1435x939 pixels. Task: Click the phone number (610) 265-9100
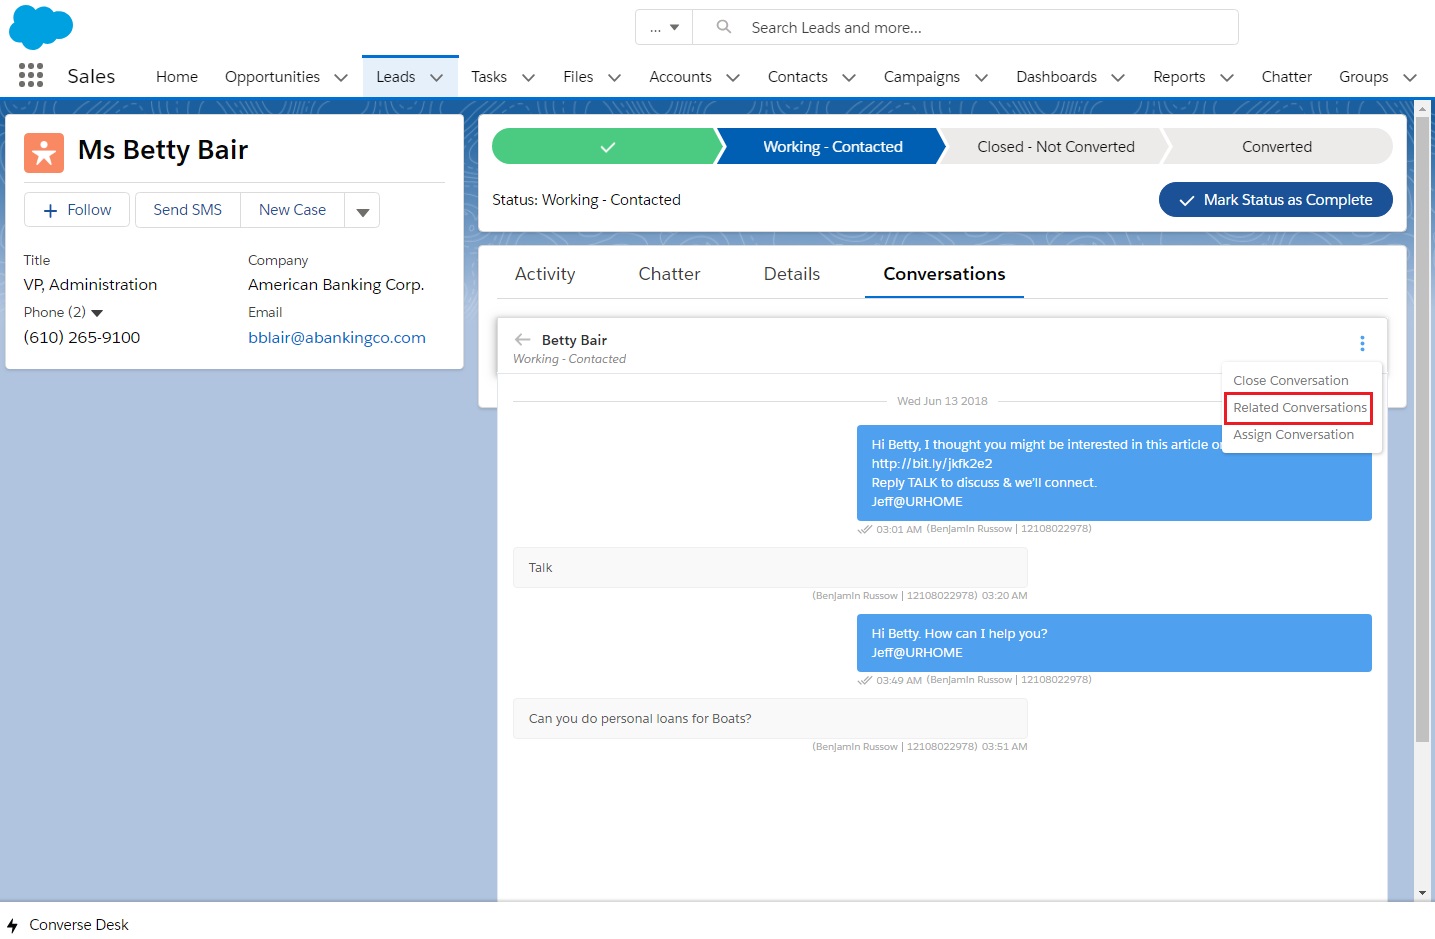(x=82, y=338)
